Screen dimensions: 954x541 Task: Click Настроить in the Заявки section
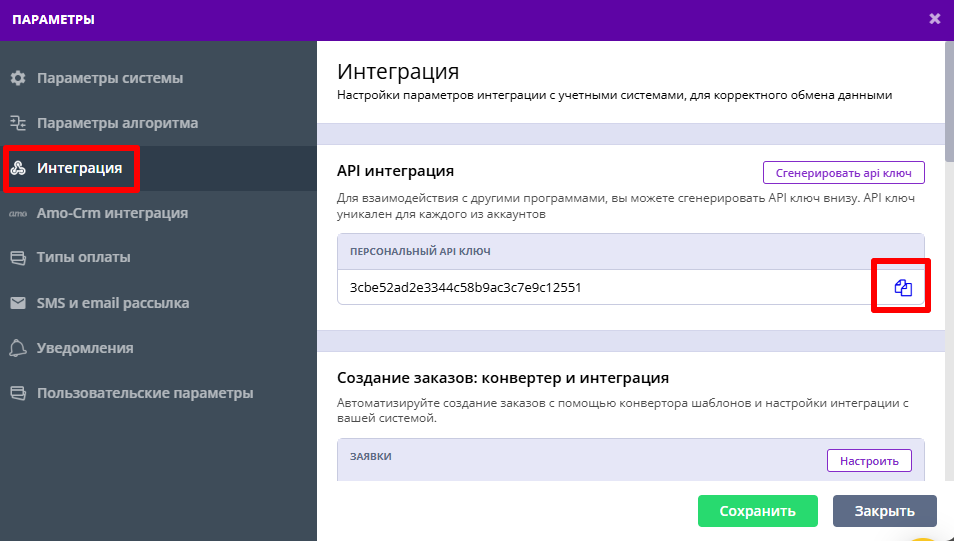coord(868,460)
